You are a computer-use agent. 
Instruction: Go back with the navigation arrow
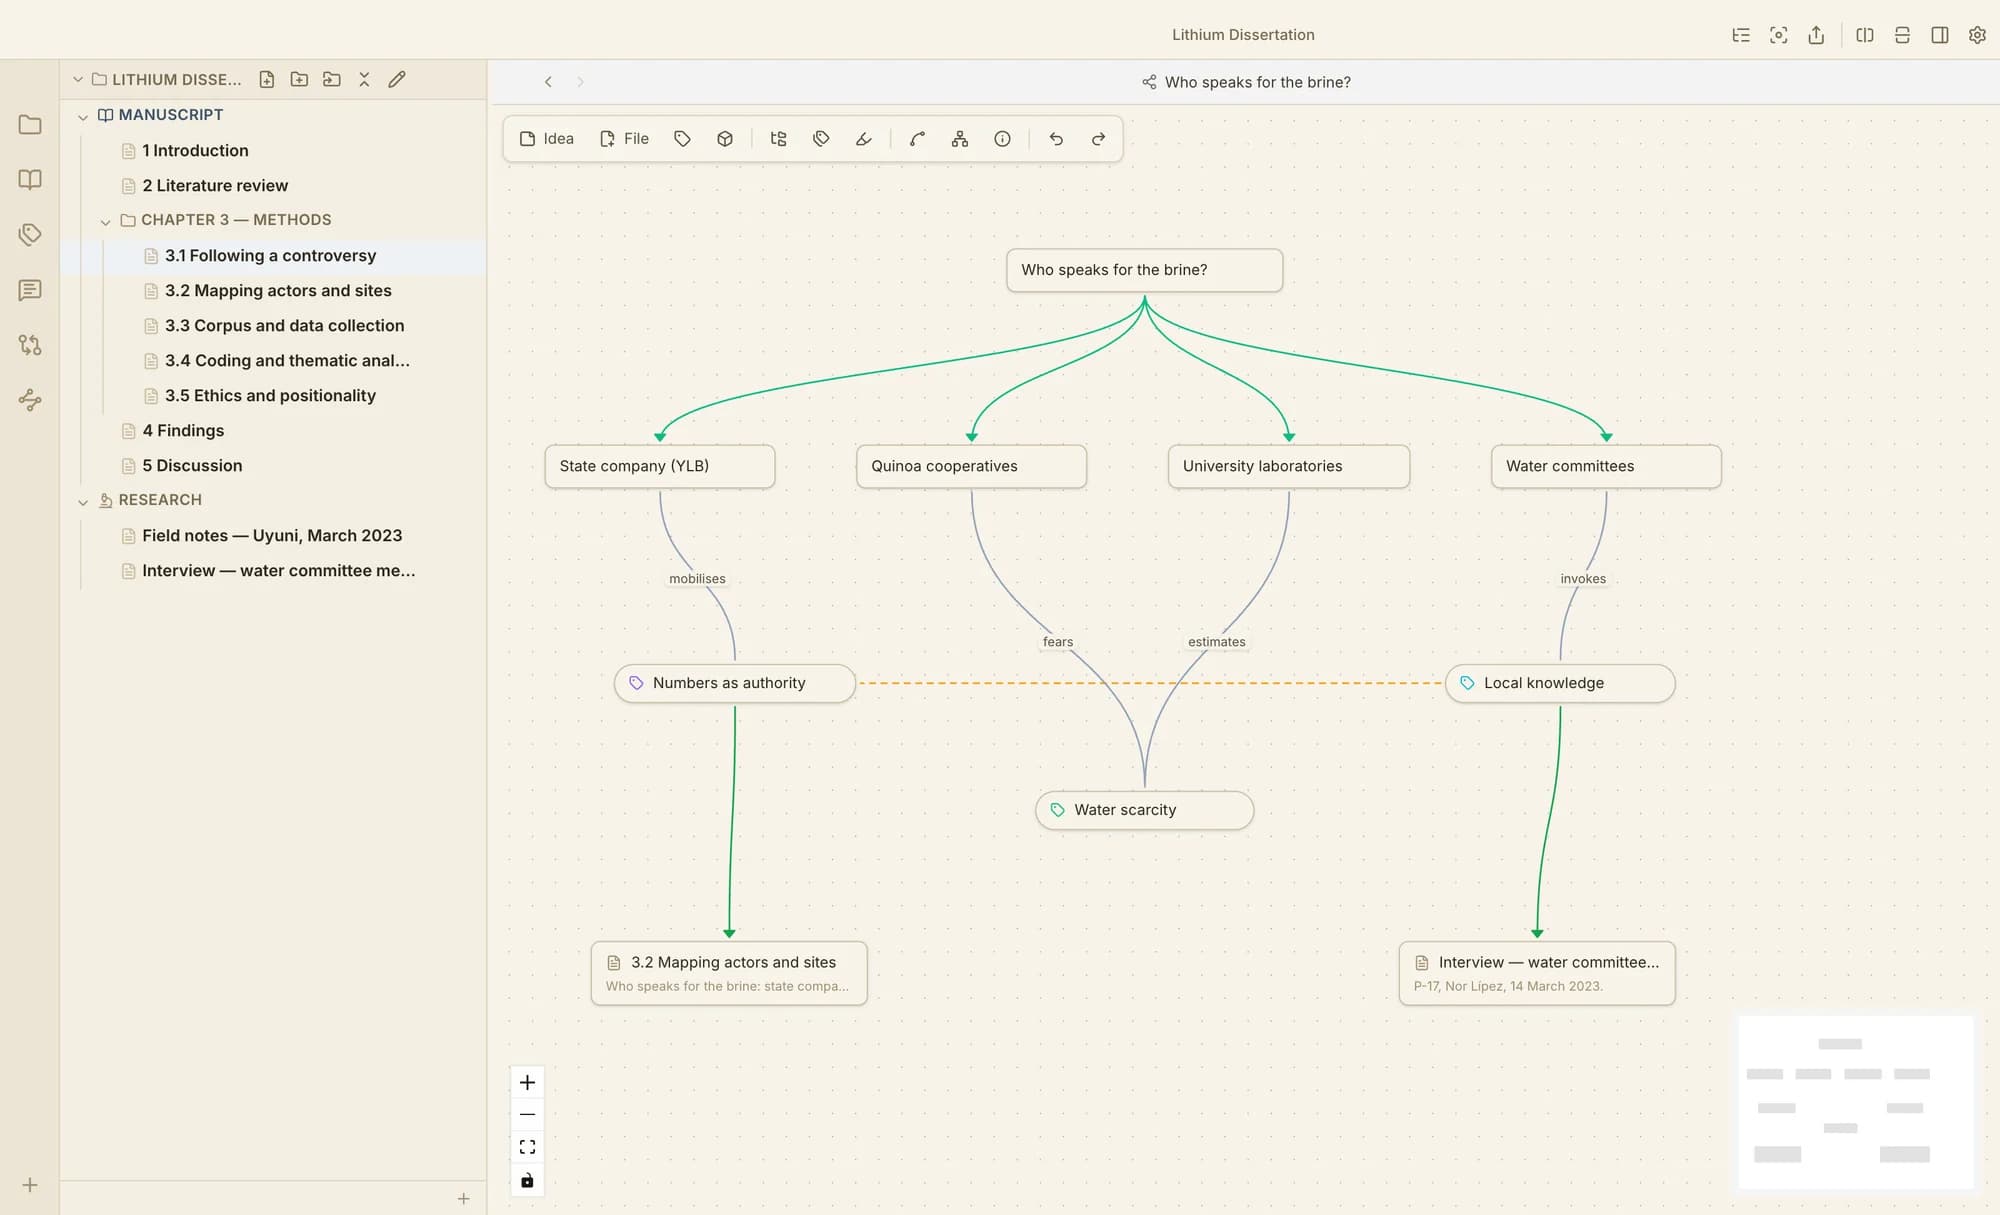click(x=548, y=82)
